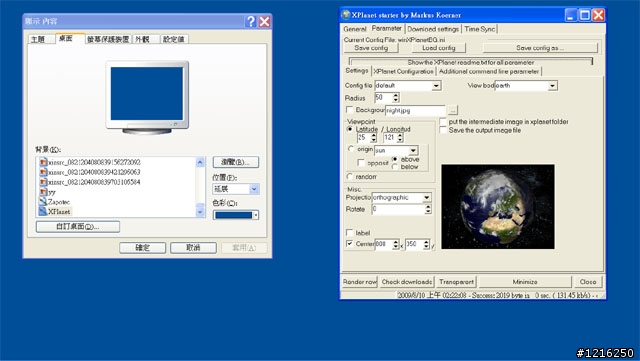Check Save the output image file
This screenshot has height=361, width=640.
443,130
